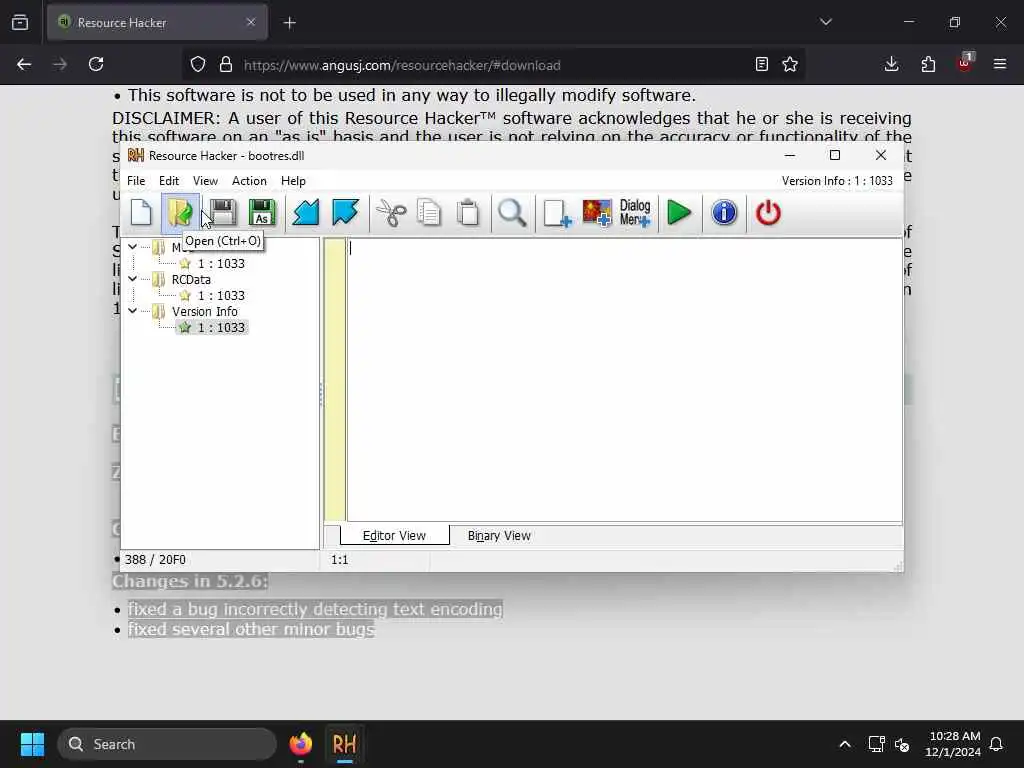This screenshot has width=1024, height=768.
Task: Click the green Compile play icon
Action: point(679,213)
